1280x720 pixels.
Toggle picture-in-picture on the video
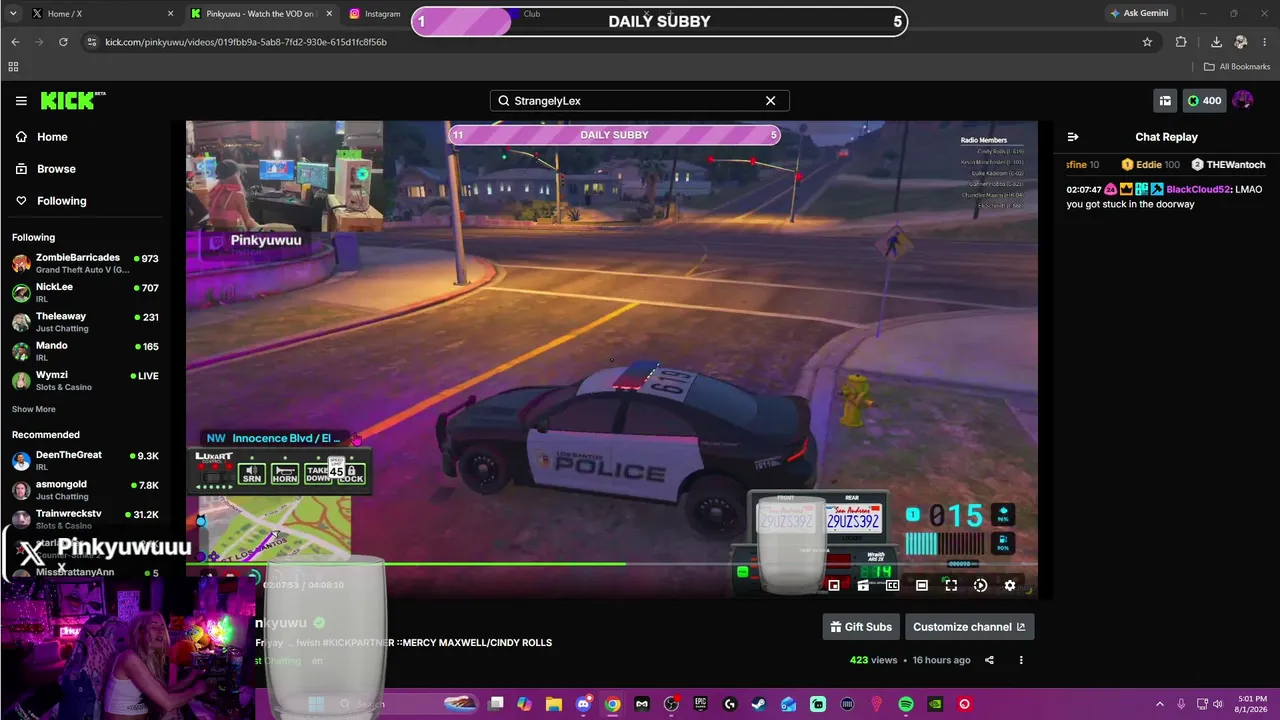(x=834, y=586)
